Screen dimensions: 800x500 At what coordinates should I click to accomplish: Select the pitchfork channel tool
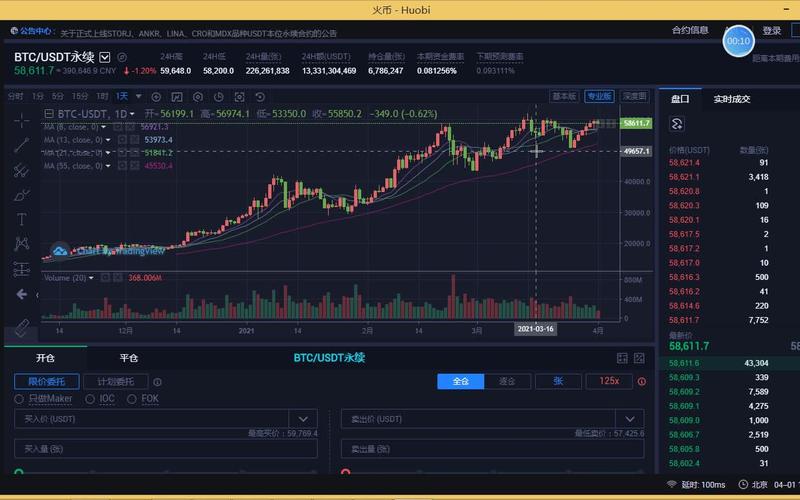(x=21, y=170)
